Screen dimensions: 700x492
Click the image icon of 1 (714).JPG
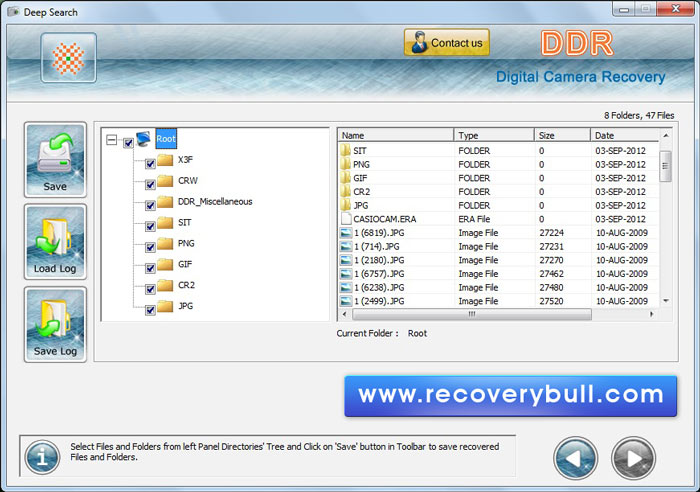[346, 246]
